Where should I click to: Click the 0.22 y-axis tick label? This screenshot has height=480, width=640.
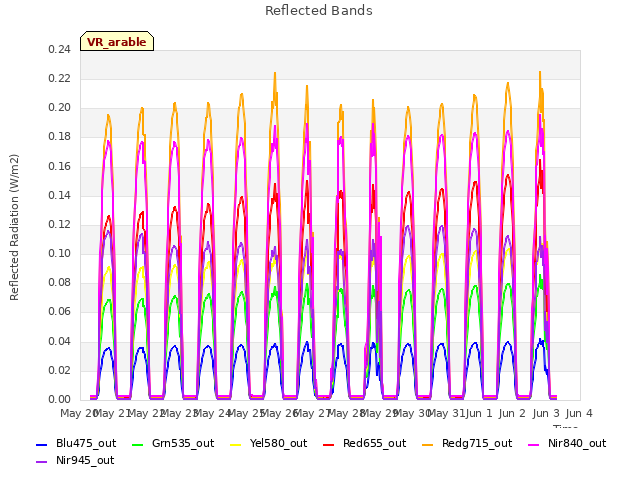pyautogui.click(x=60, y=78)
